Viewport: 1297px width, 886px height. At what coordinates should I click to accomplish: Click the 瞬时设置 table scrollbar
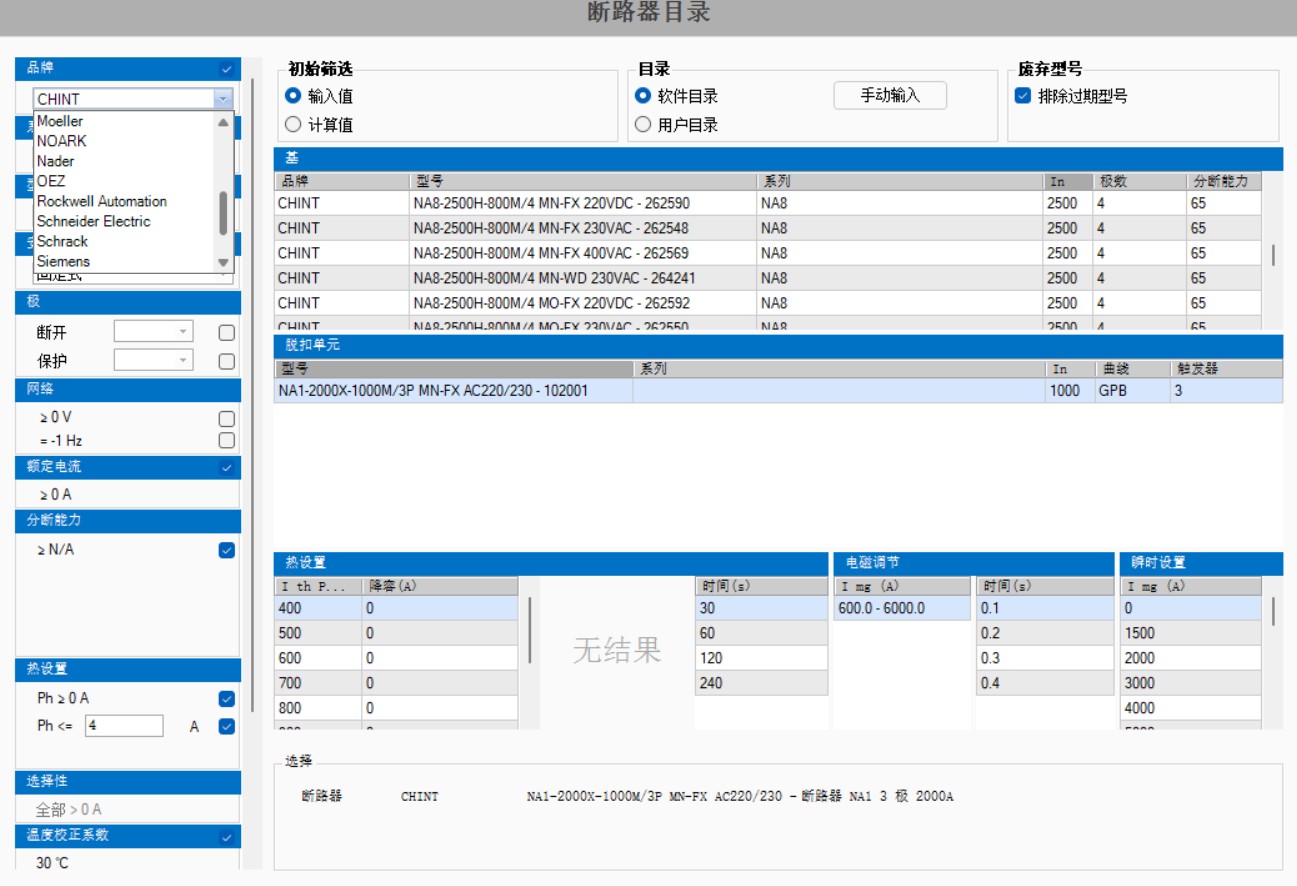coord(1273,610)
